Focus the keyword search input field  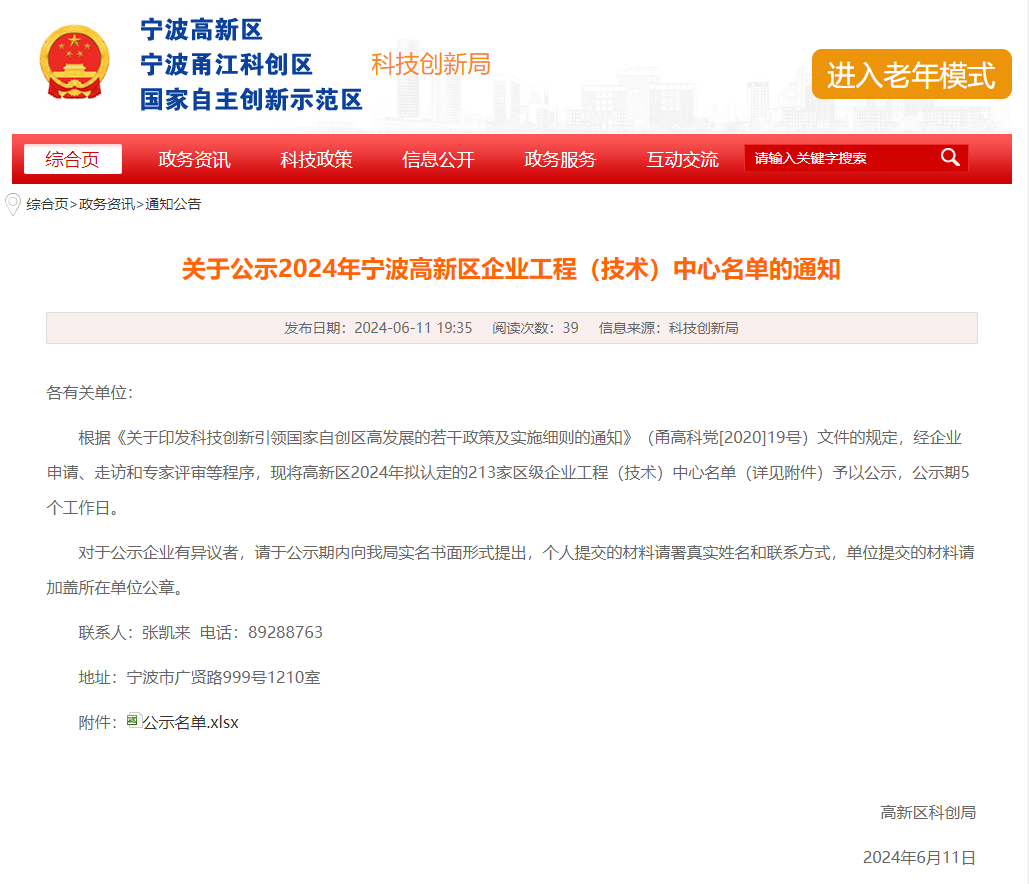(838, 158)
